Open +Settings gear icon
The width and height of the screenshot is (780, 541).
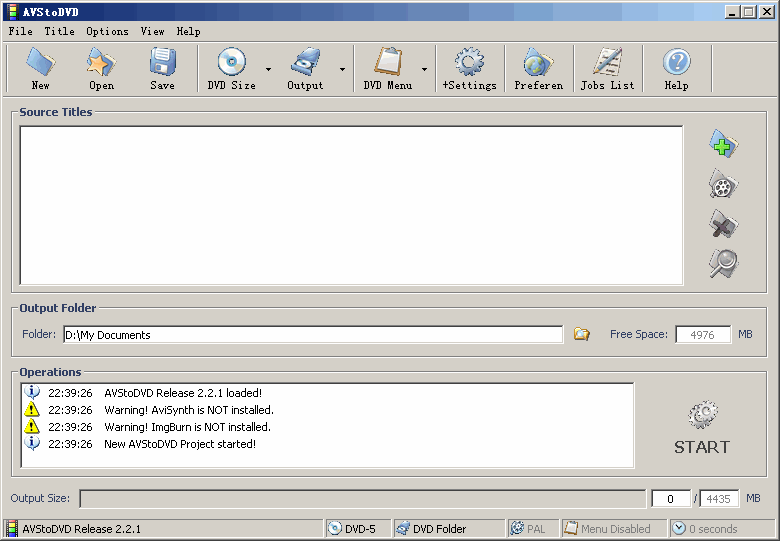469,62
